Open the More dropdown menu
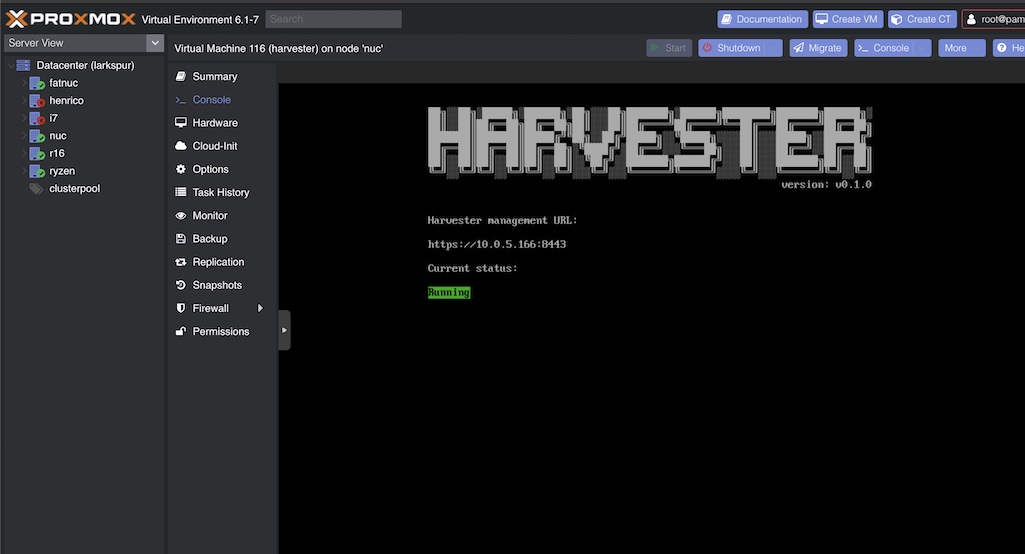The height and width of the screenshot is (554, 1025). (962, 48)
